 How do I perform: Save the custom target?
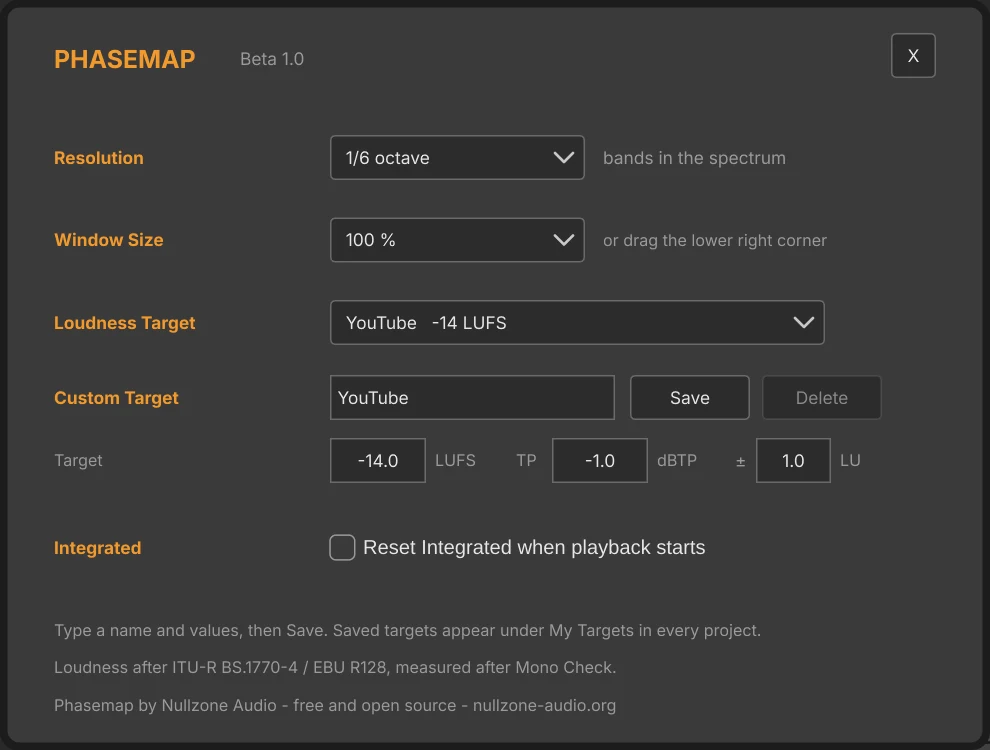pyautogui.click(x=689, y=398)
